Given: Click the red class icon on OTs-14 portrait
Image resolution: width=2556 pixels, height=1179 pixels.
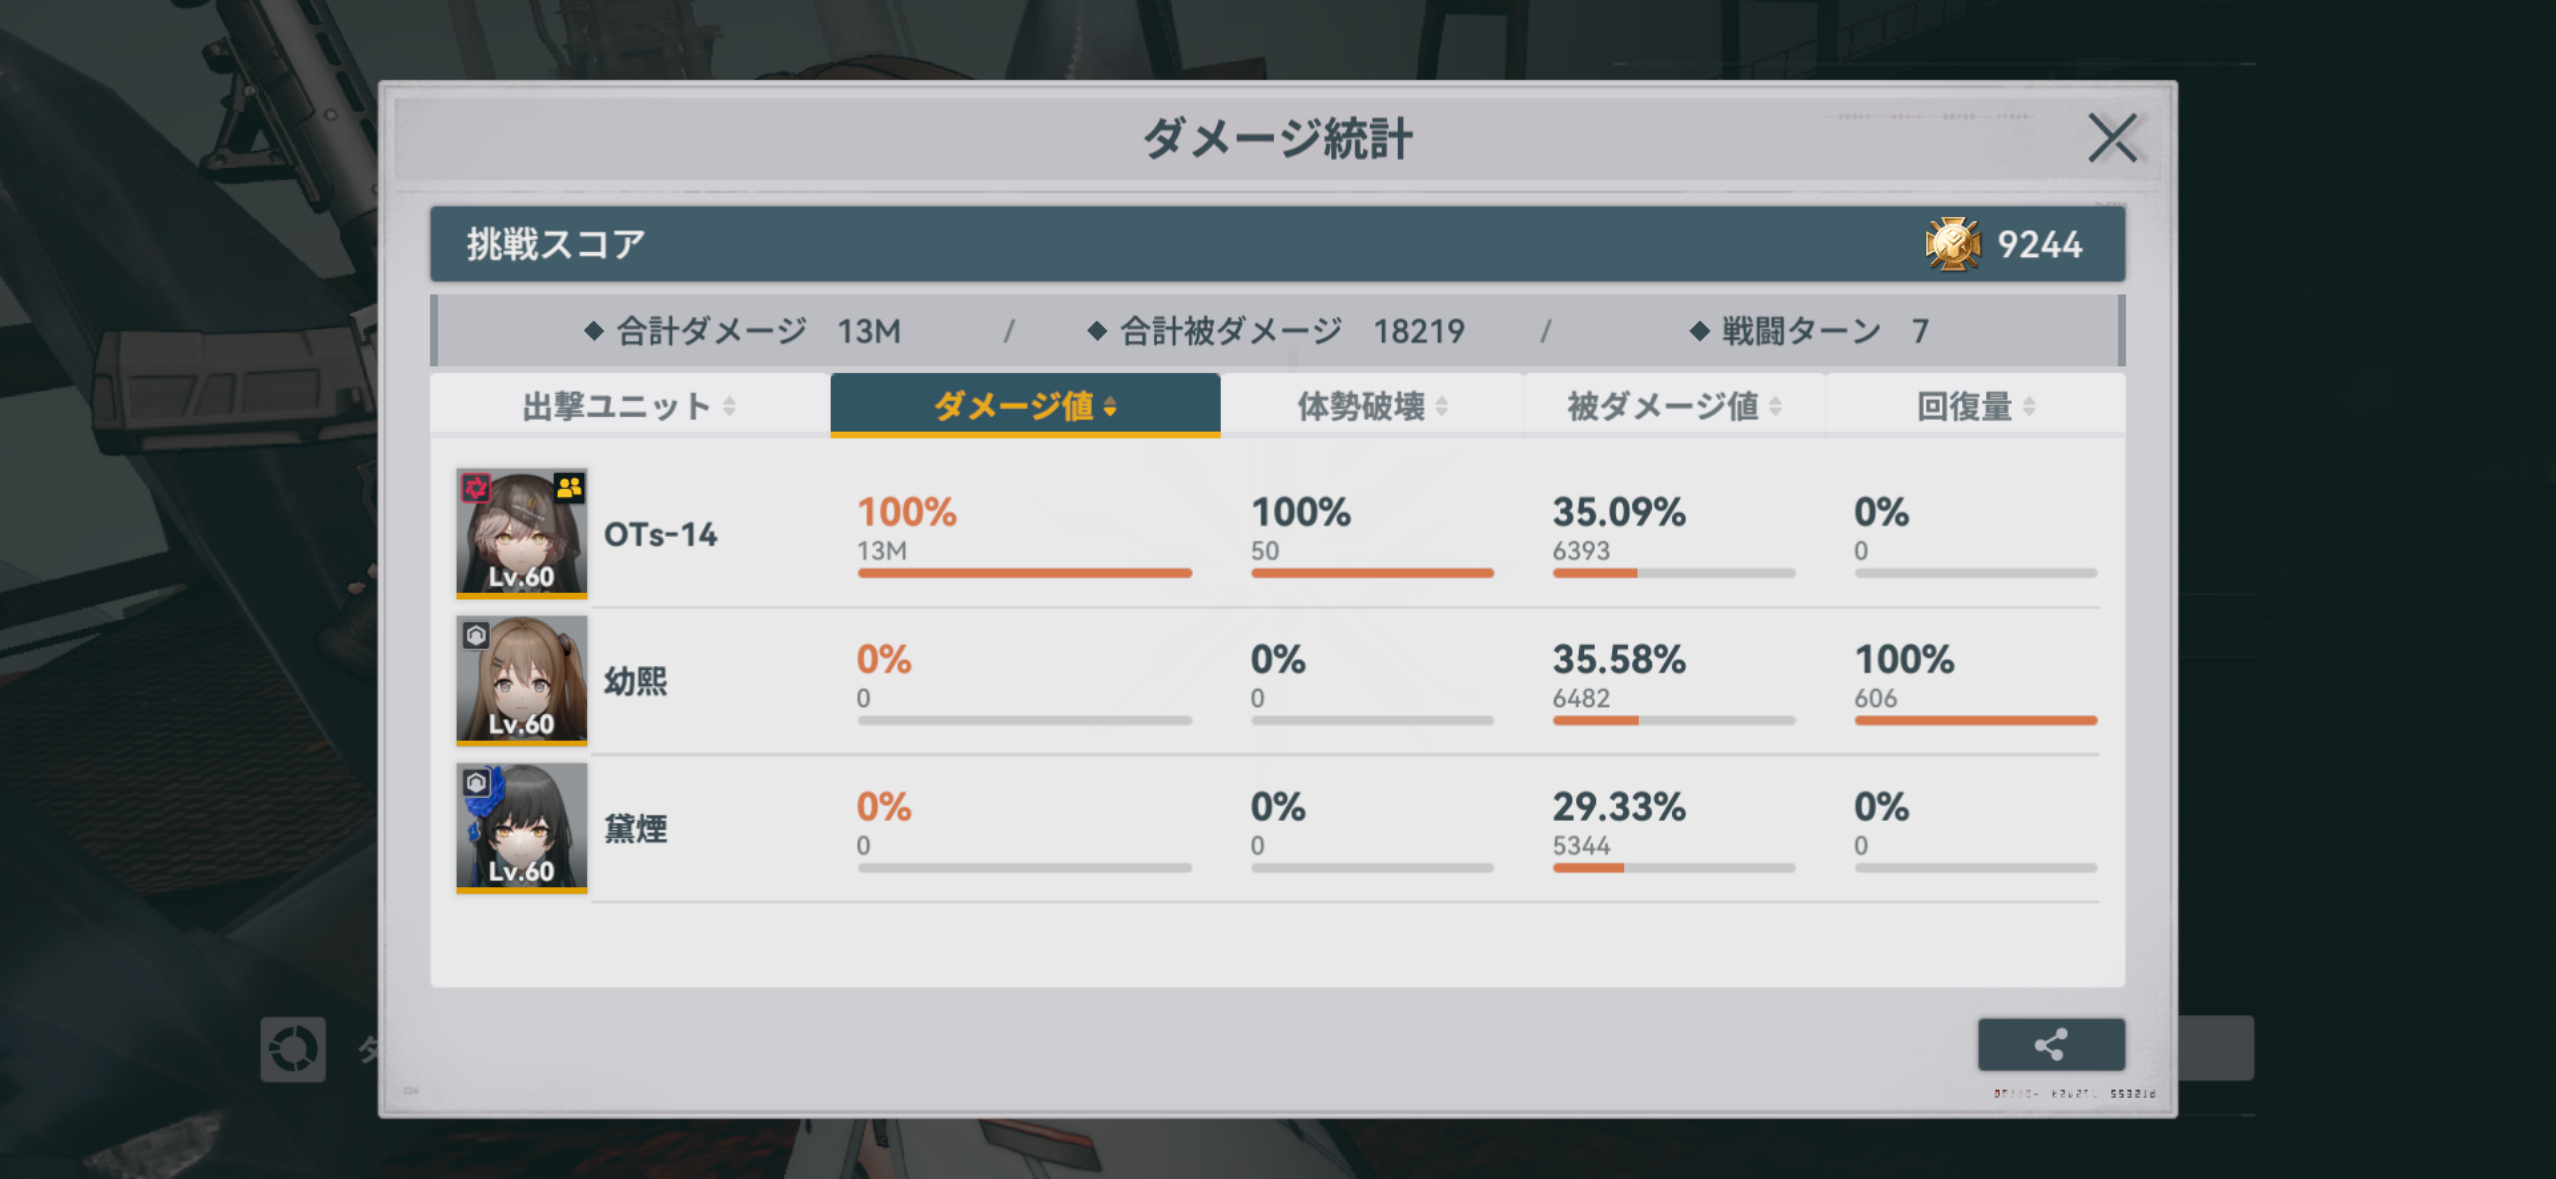Looking at the screenshot, I should [476, 488].
